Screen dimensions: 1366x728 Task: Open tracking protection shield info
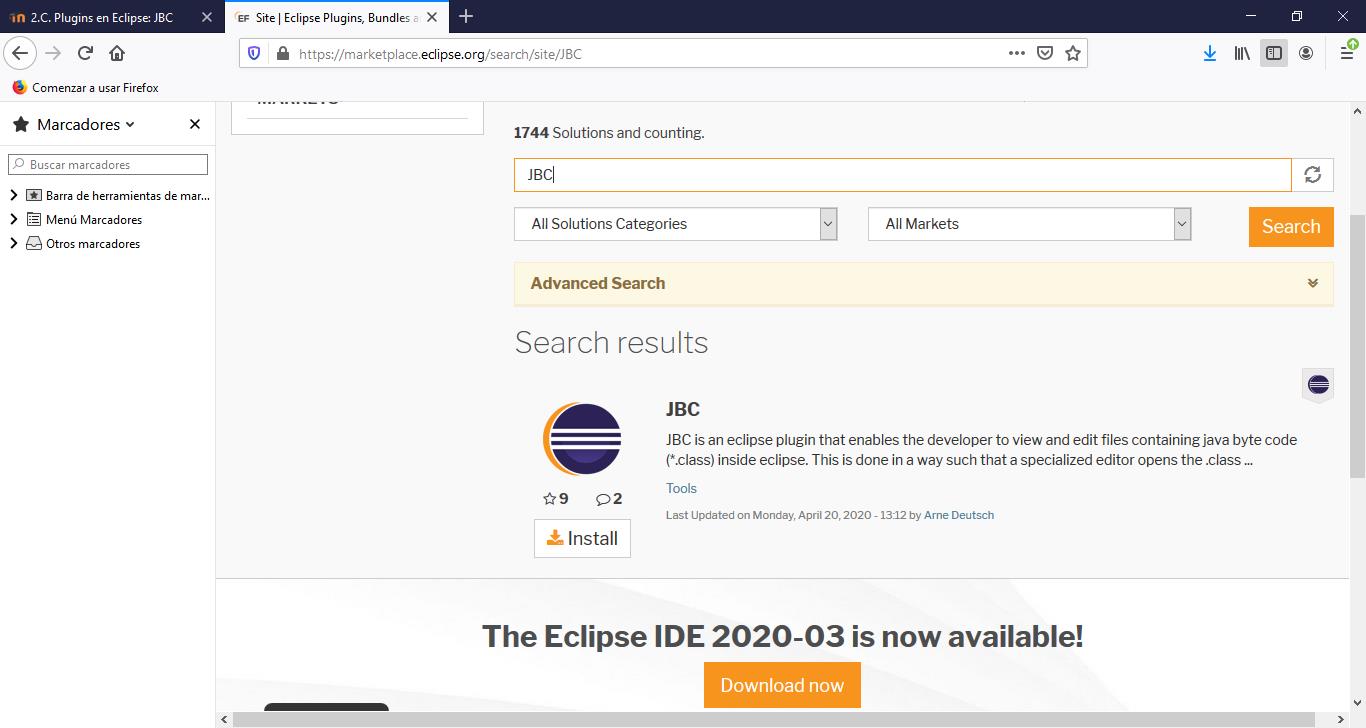tap(254, 53)
